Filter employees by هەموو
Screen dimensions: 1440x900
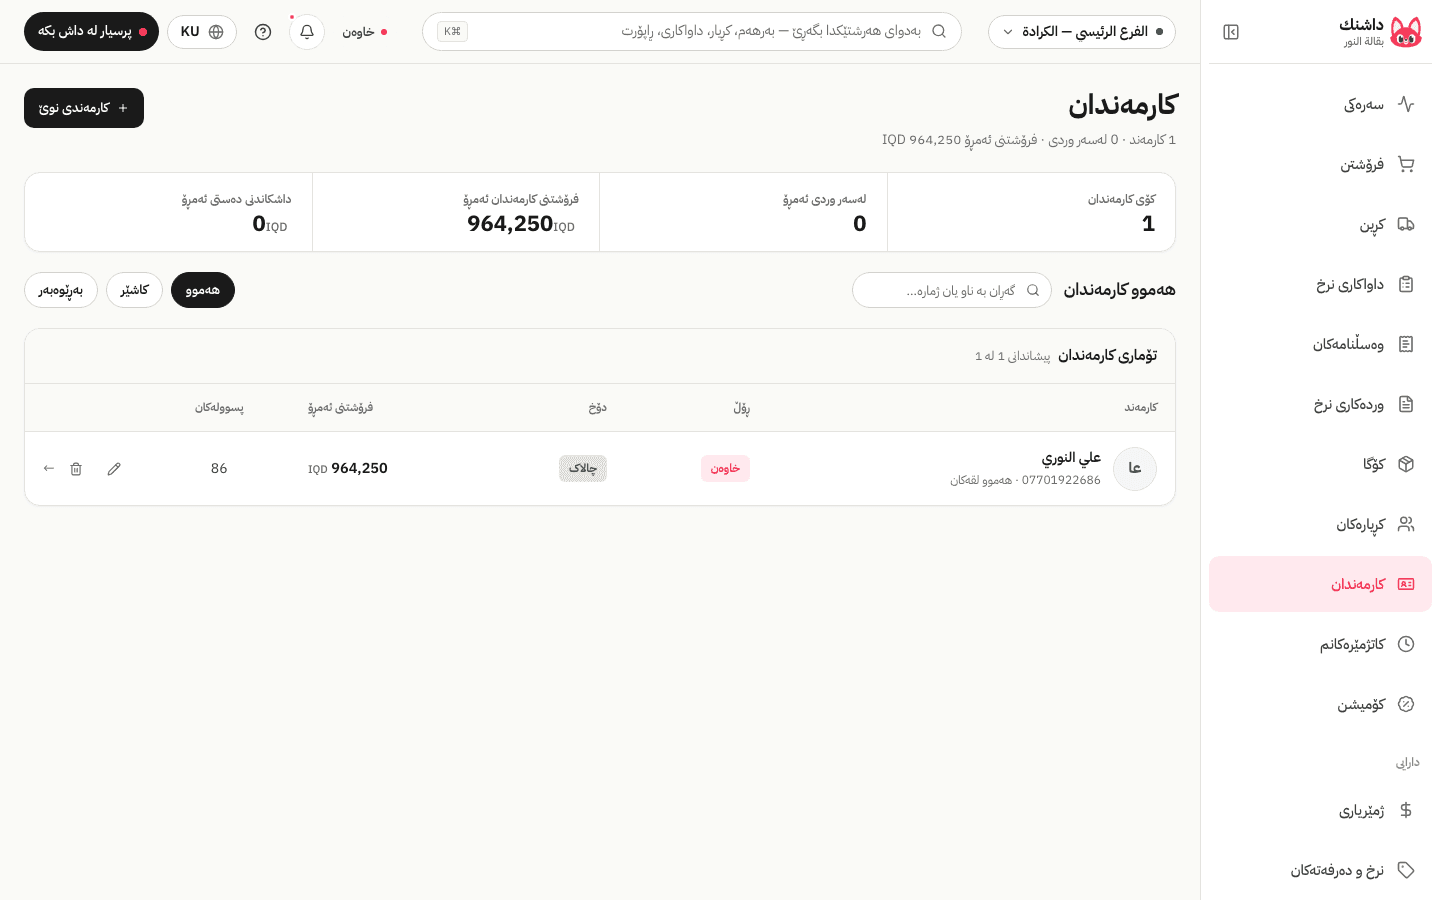203,290
